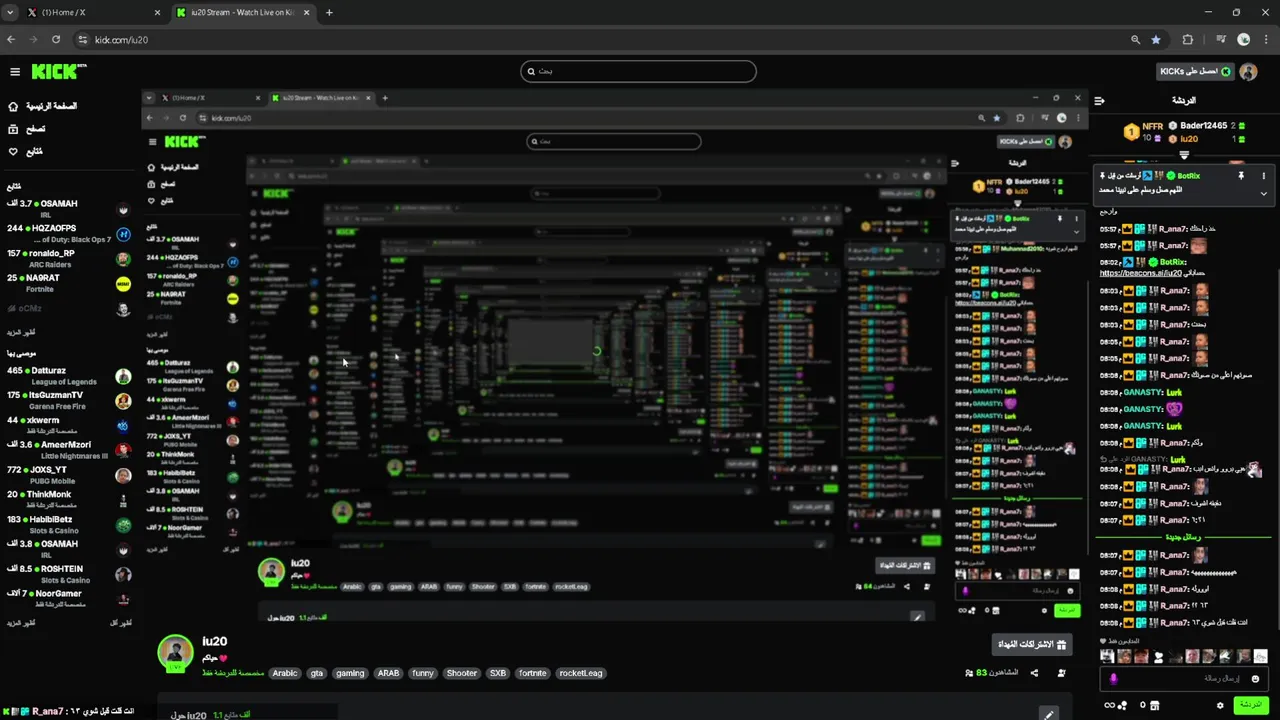Open HQZAOFPS channel in sidebar
This screenshot has width=1280, height=720.
tap(68, 234)
